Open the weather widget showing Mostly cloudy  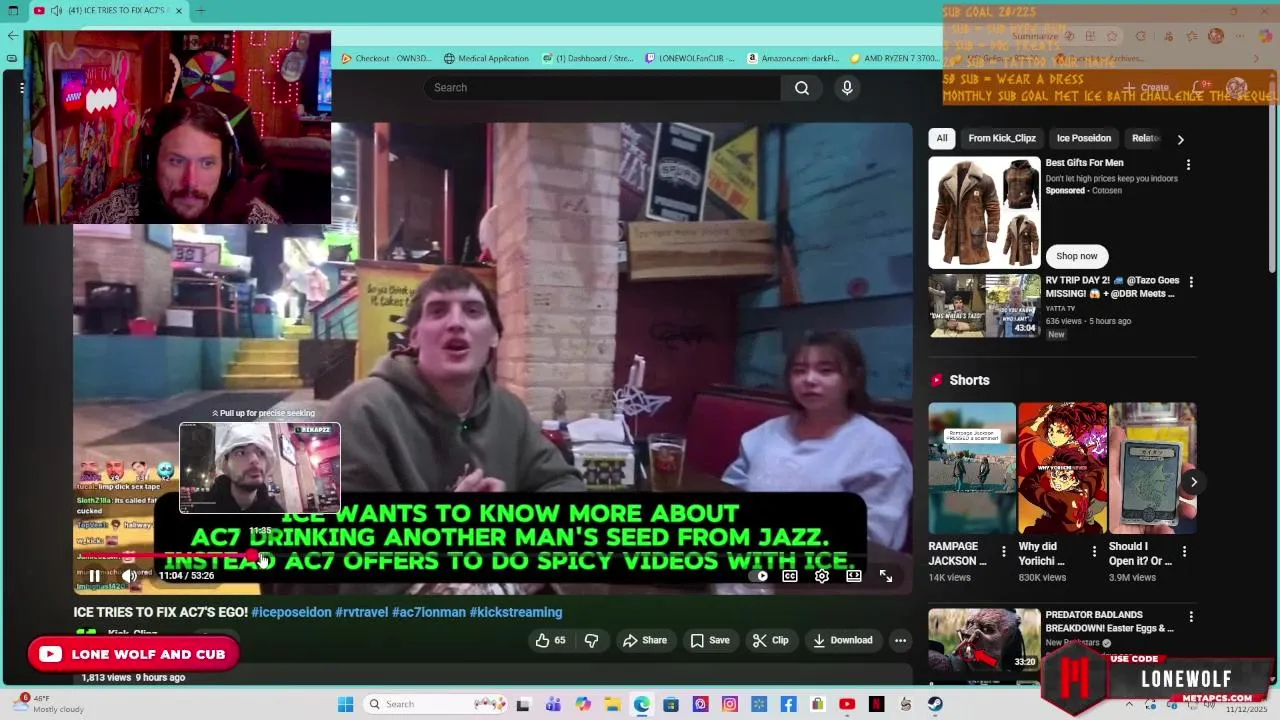[x=47, y=704]
